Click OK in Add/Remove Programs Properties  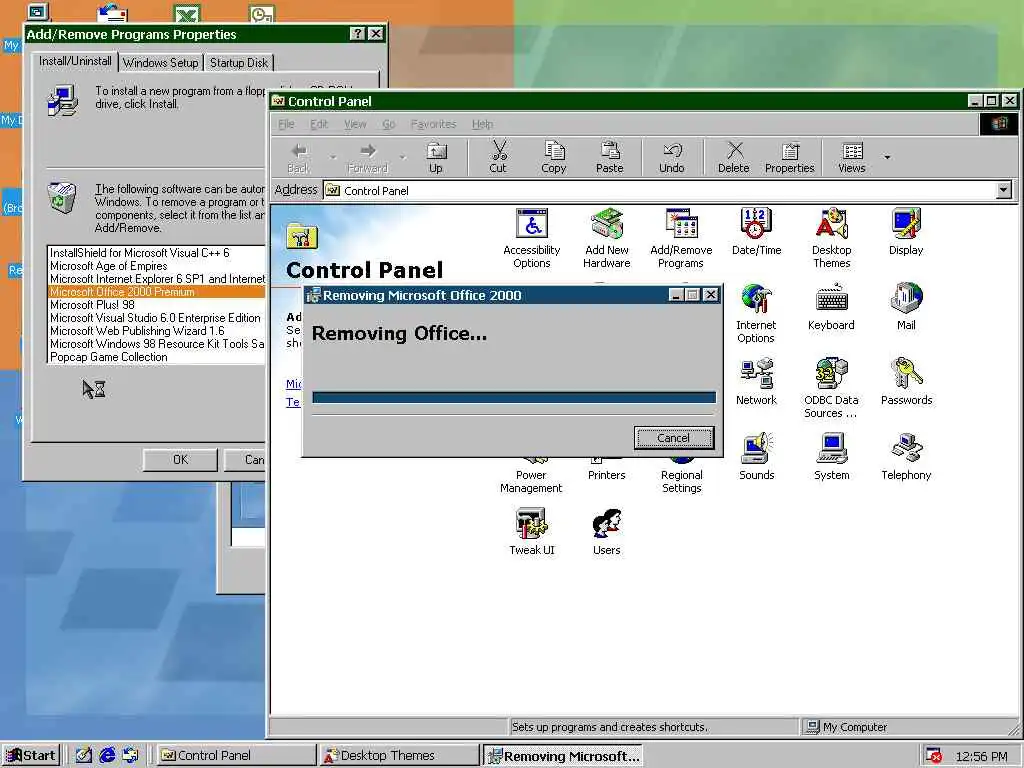180,460
